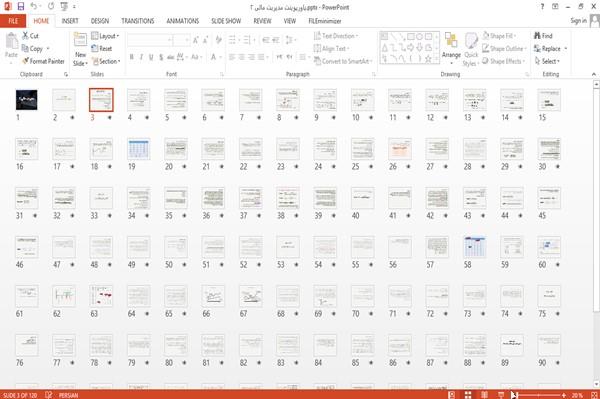Toggle Underline formatting

[151, 57]
